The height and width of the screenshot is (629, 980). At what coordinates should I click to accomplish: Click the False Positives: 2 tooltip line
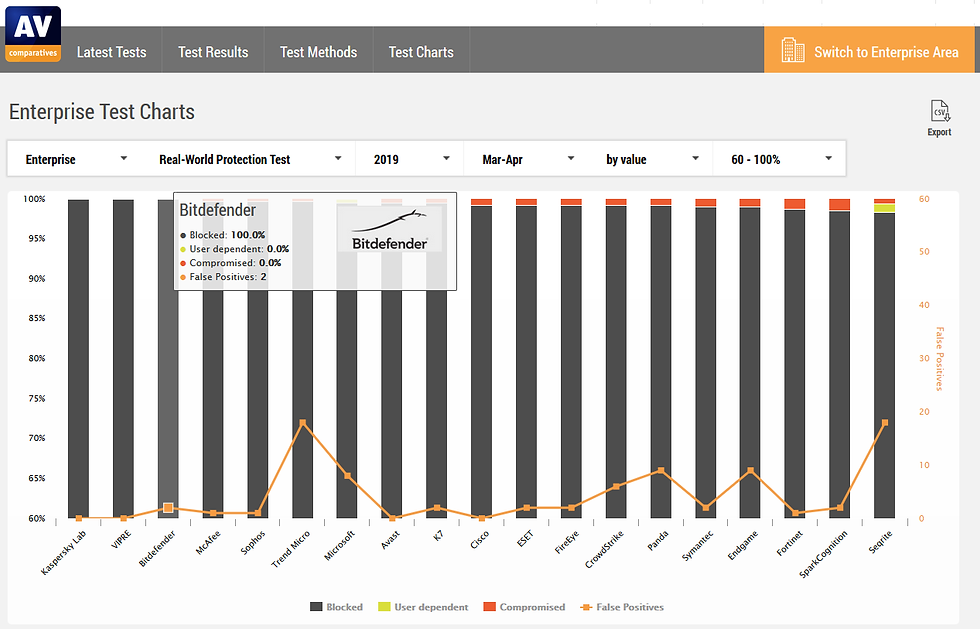point(224,276)
